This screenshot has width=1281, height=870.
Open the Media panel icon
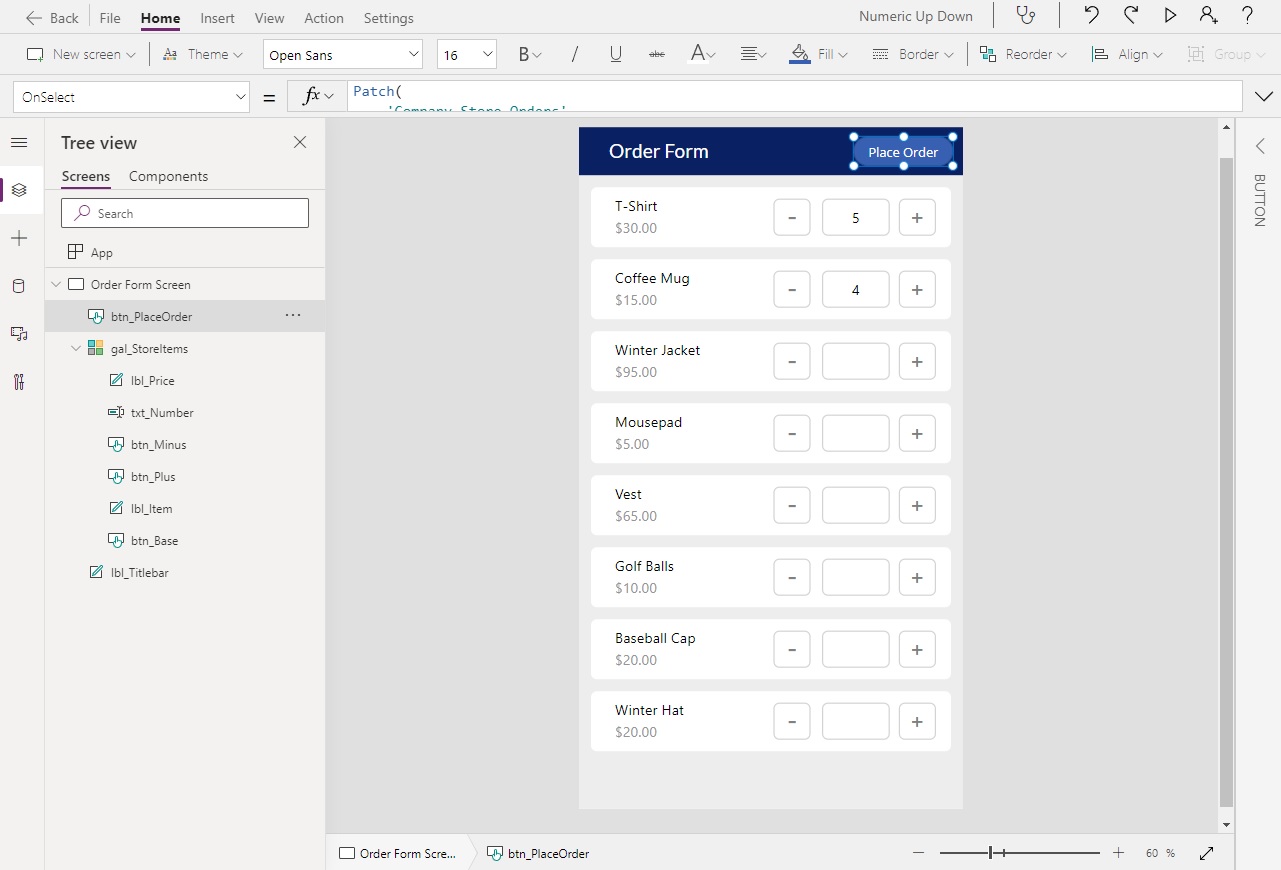coord(19,334)
